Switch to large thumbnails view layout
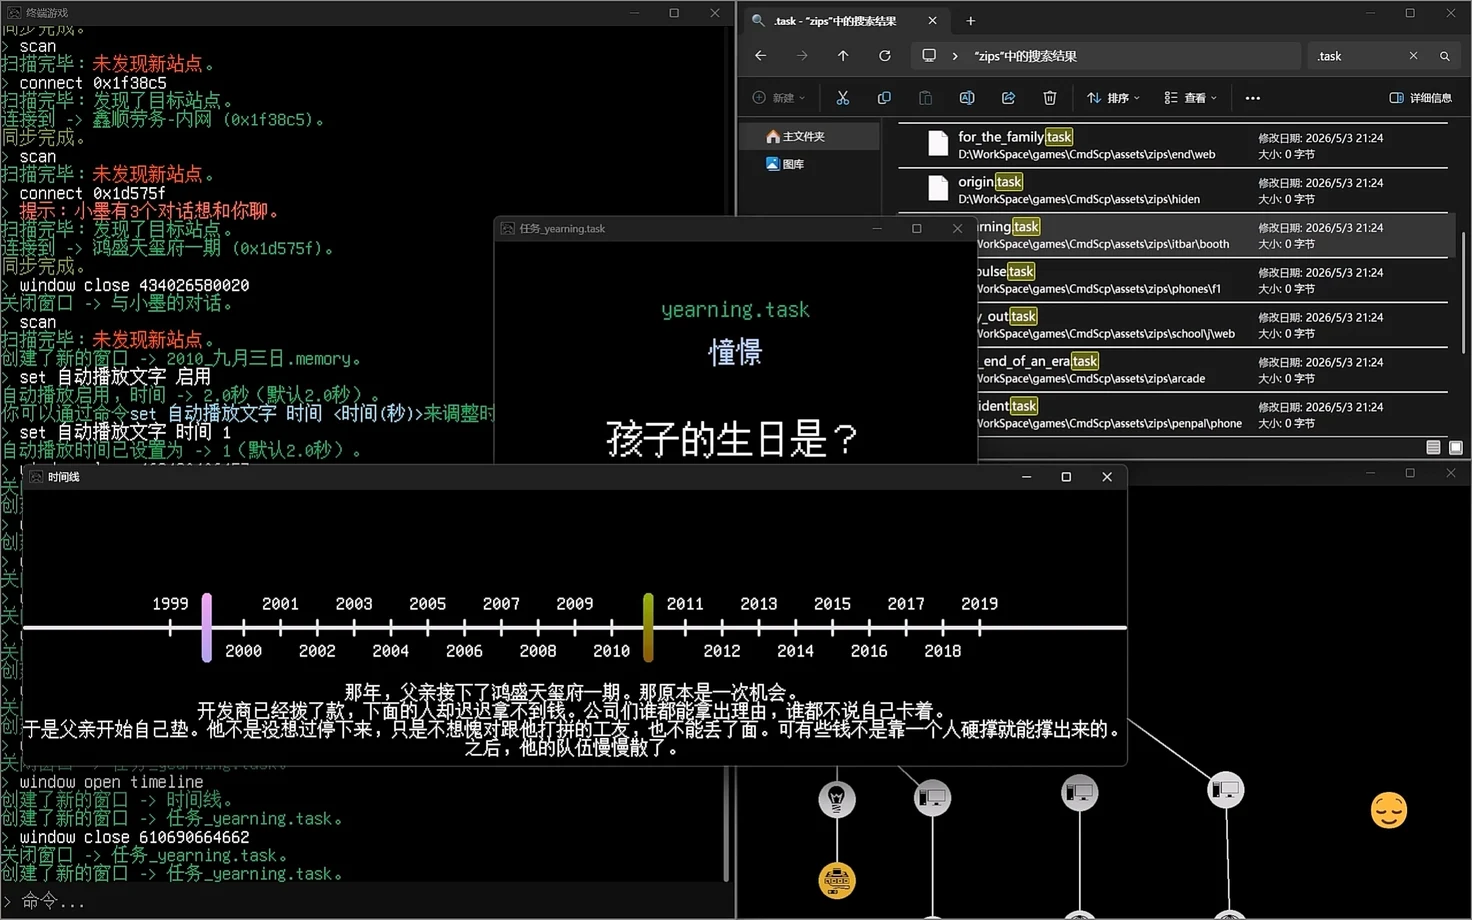The width and height of the screenshot is (1472, 920). click(x=1456, y=447)
